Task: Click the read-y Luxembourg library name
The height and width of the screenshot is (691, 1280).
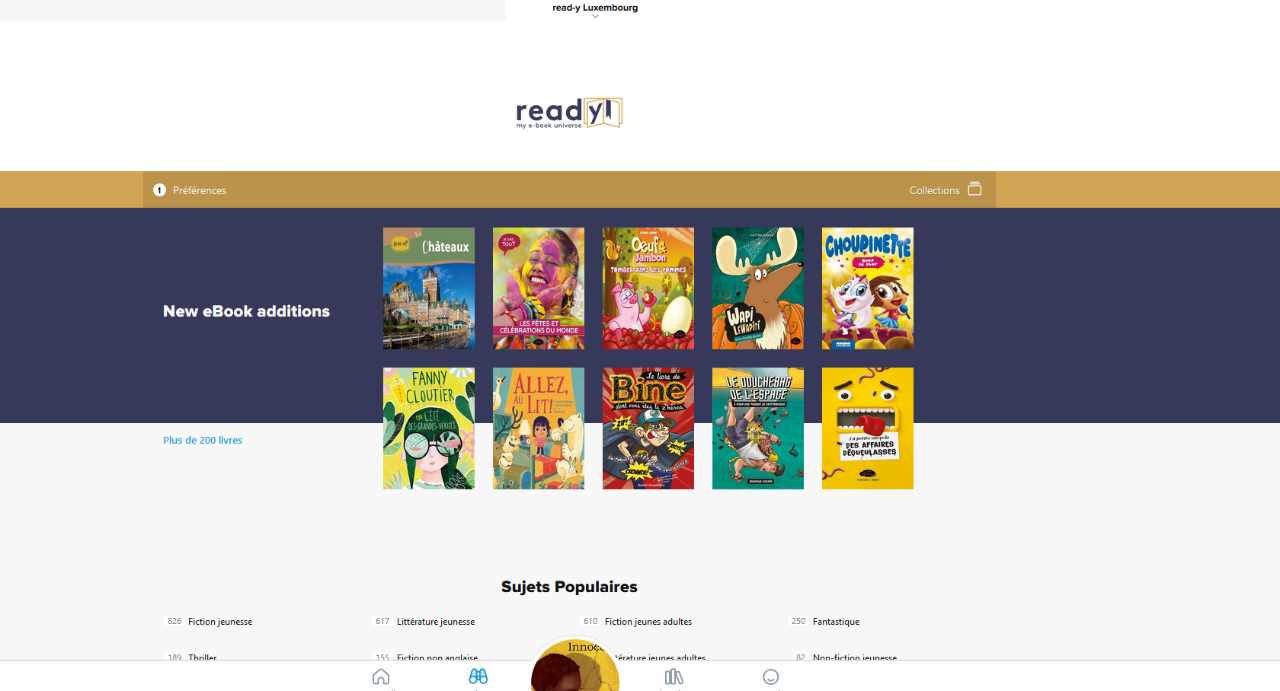Action: (595, 7)
